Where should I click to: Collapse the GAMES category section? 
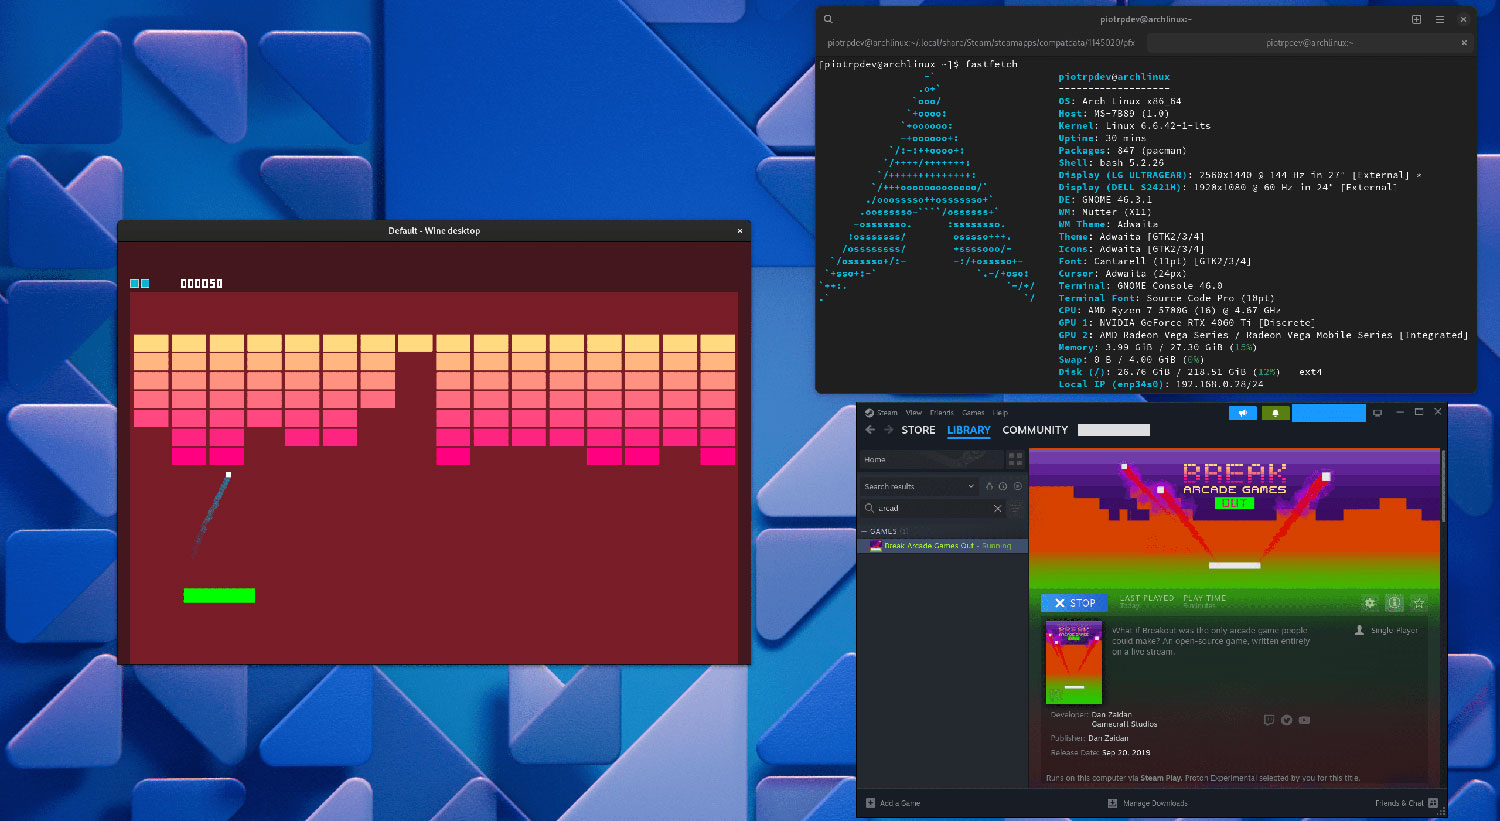click(x=865, y=531)
